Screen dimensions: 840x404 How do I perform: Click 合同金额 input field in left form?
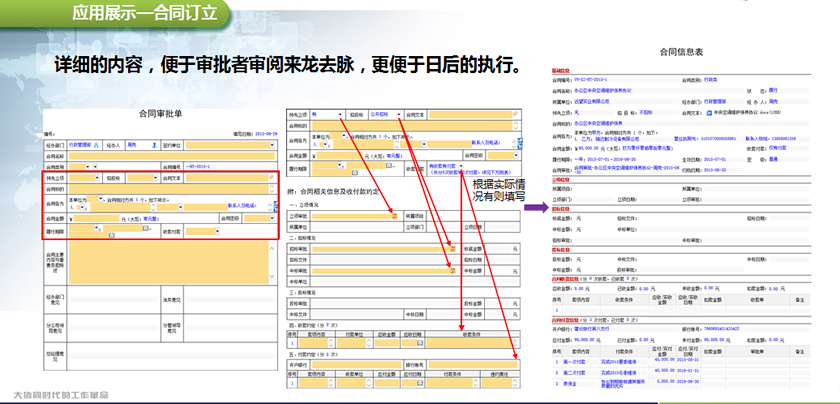tap(96, 218)
